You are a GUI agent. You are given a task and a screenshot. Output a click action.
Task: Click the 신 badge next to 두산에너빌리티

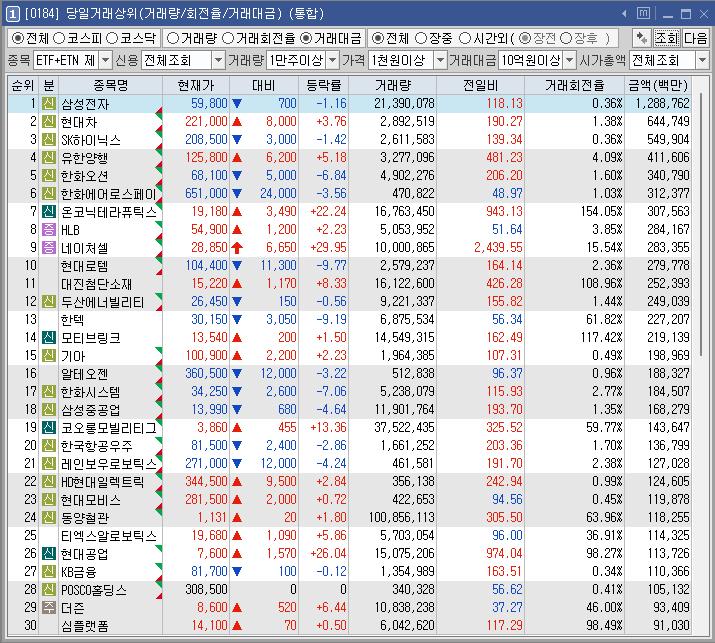pos(48,301)
